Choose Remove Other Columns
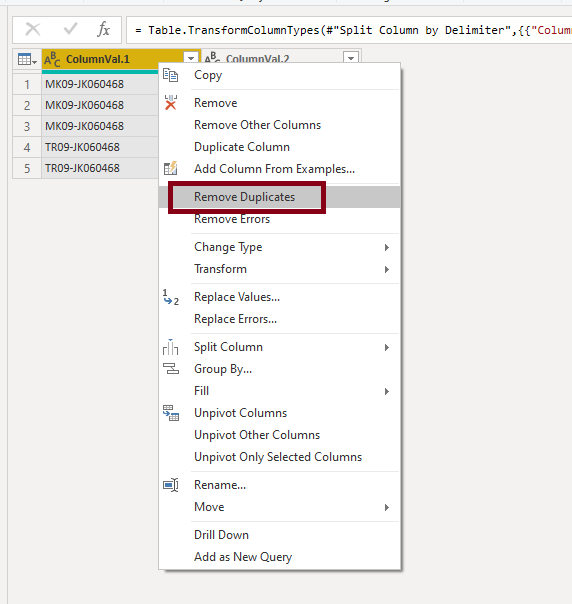The image size is (572, 604). pyautogui.click(x=280, y=125)
